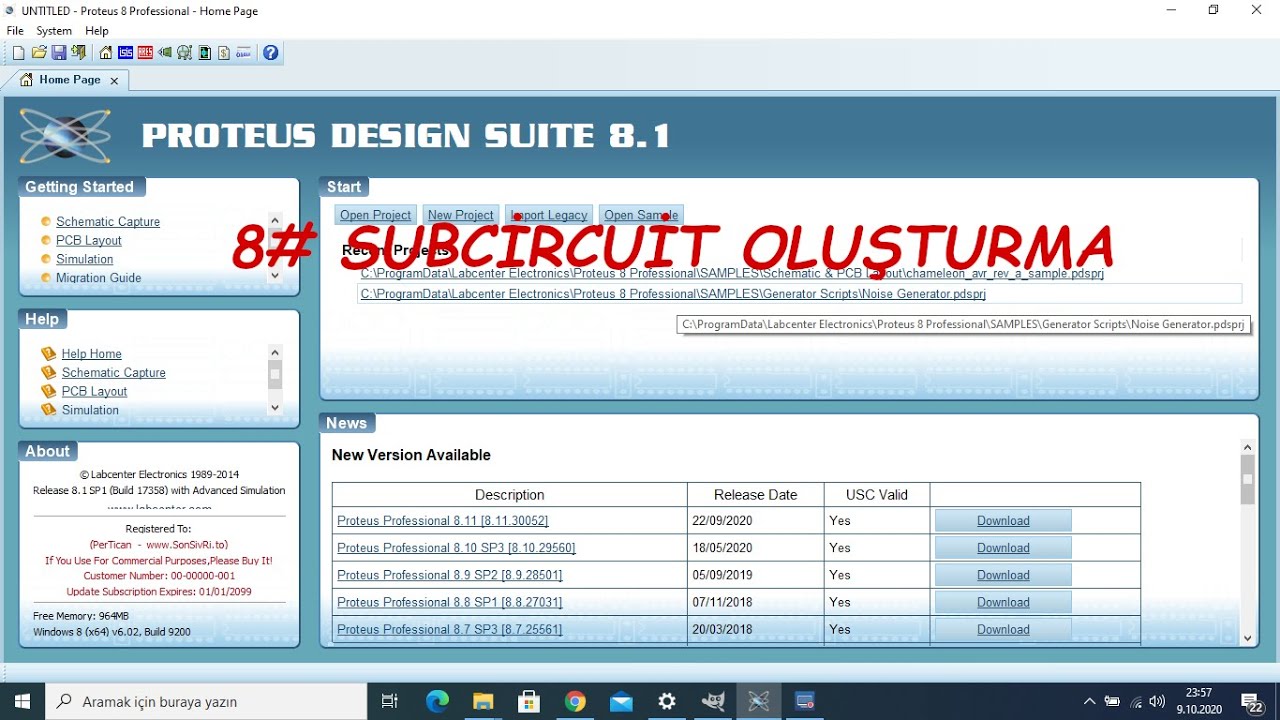Open the chameleon_avr_rev_a_sample recent project

[732, 273]
